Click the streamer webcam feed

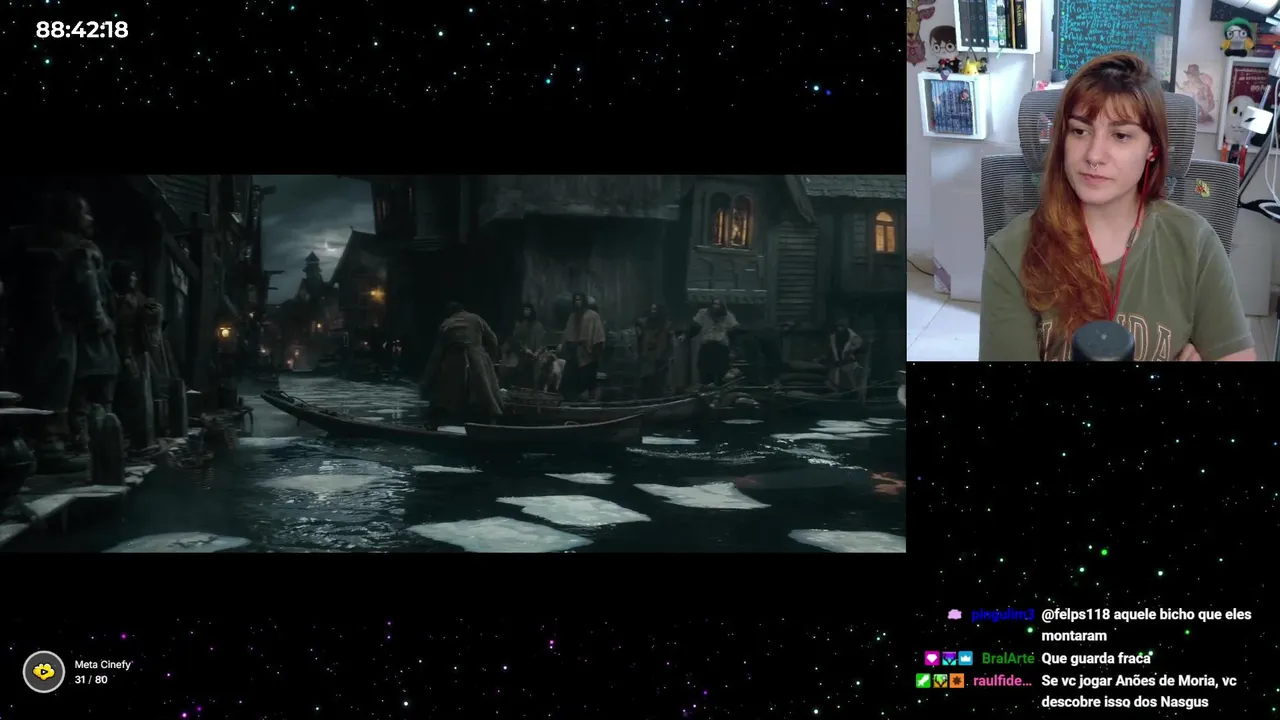1093,180
